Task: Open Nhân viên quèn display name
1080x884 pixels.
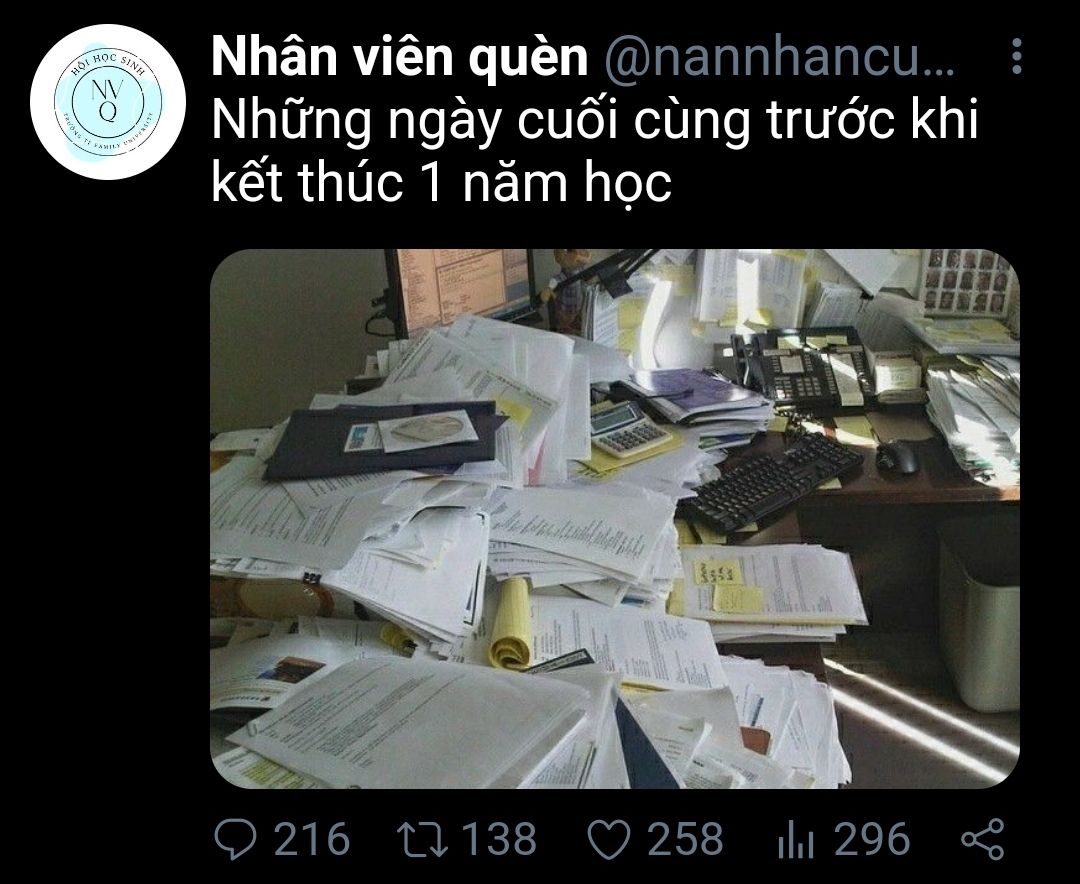Action: 399,58
